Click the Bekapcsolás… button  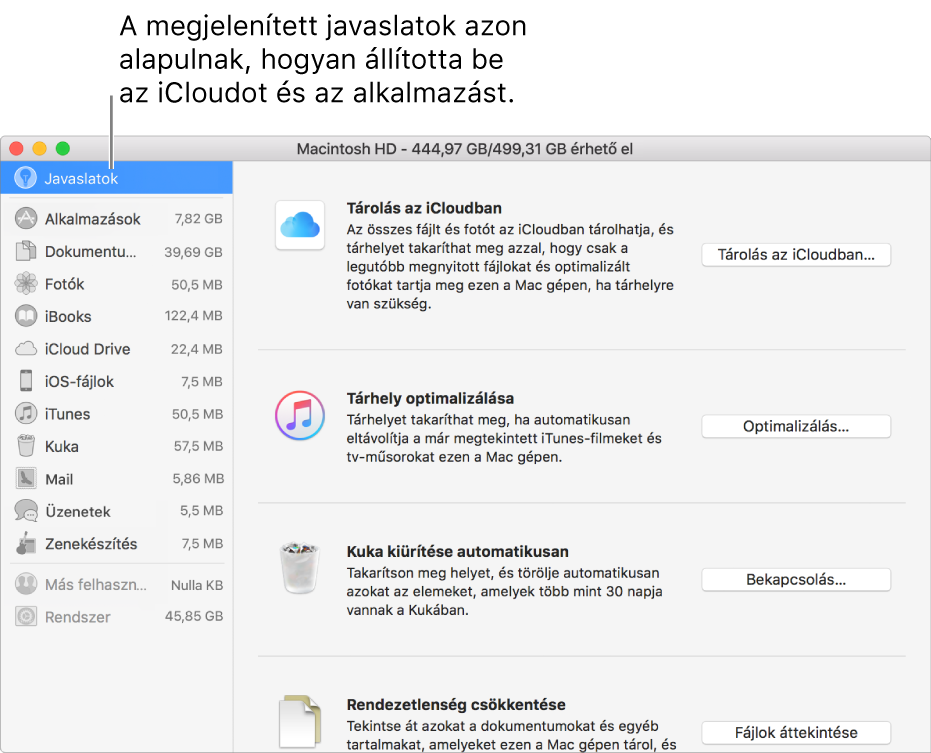click(796, 580)
